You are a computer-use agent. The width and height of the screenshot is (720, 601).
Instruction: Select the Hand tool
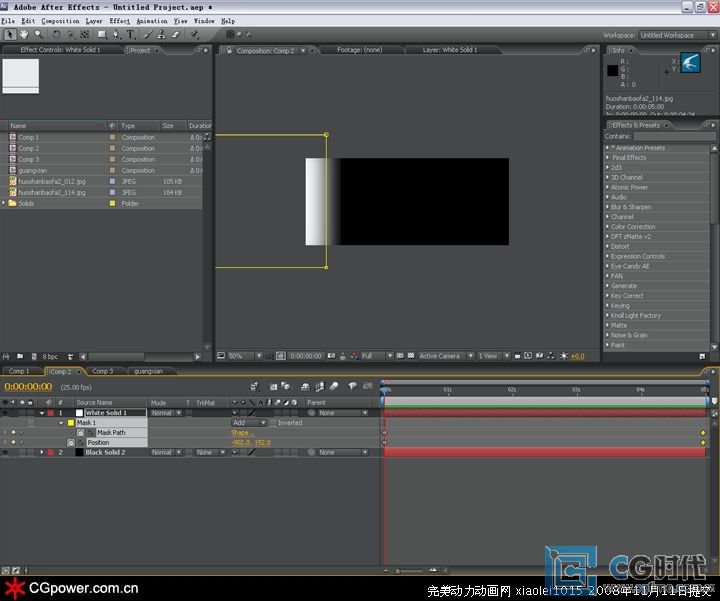pos(24,34)
